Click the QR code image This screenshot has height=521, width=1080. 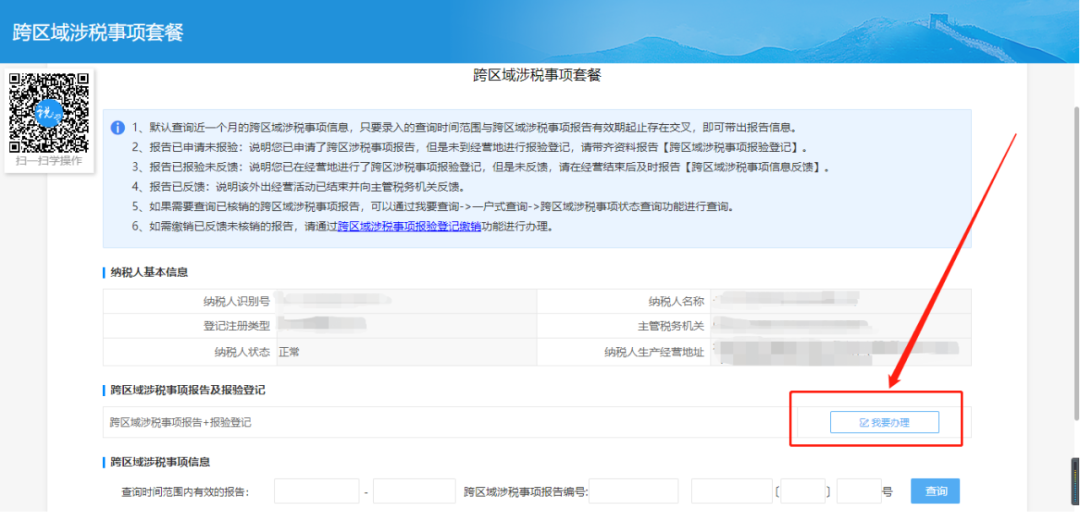pyautogui.click(x=49, y=112)
